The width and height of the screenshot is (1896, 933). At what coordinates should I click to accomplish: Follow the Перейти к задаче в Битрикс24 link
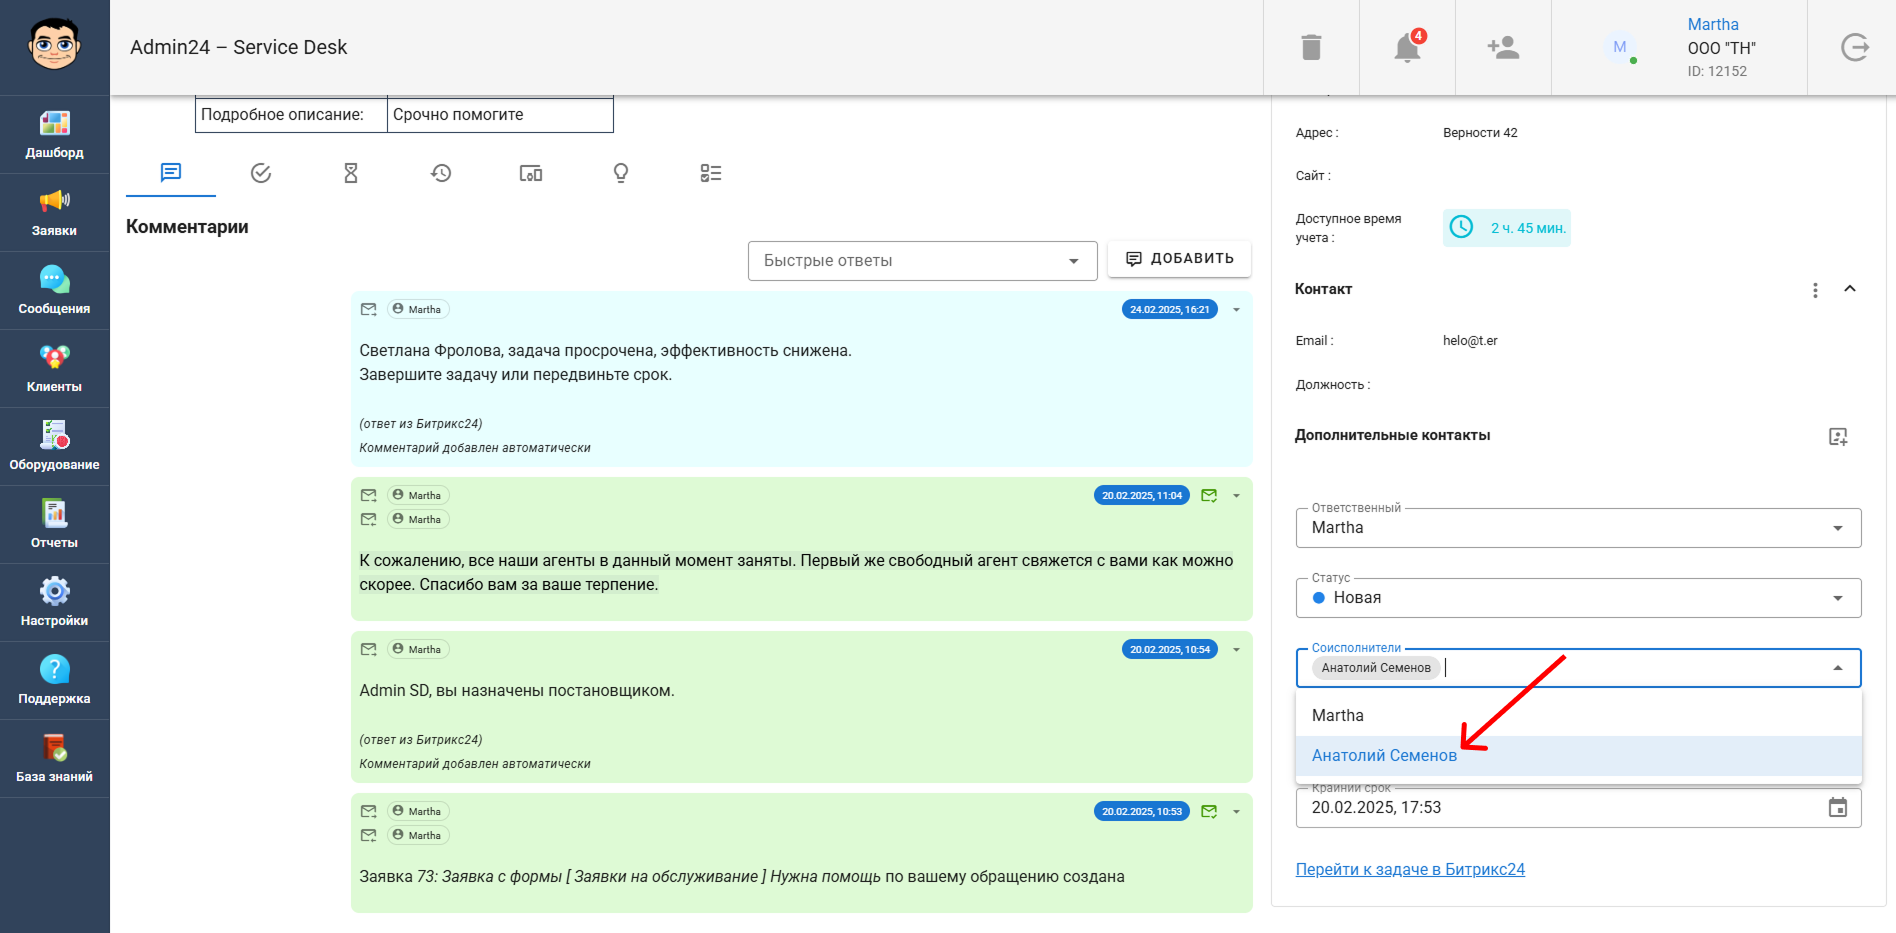1410,870
